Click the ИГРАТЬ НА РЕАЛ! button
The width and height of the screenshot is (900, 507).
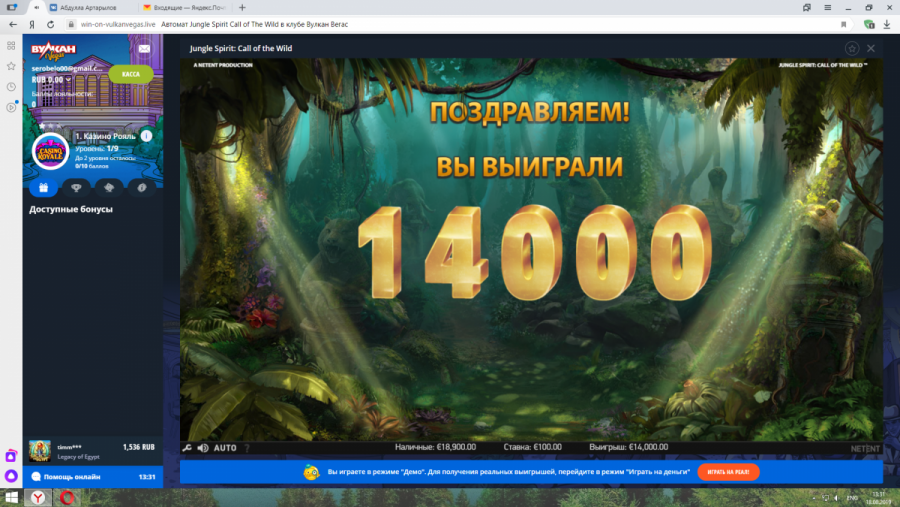pos(728,472)
